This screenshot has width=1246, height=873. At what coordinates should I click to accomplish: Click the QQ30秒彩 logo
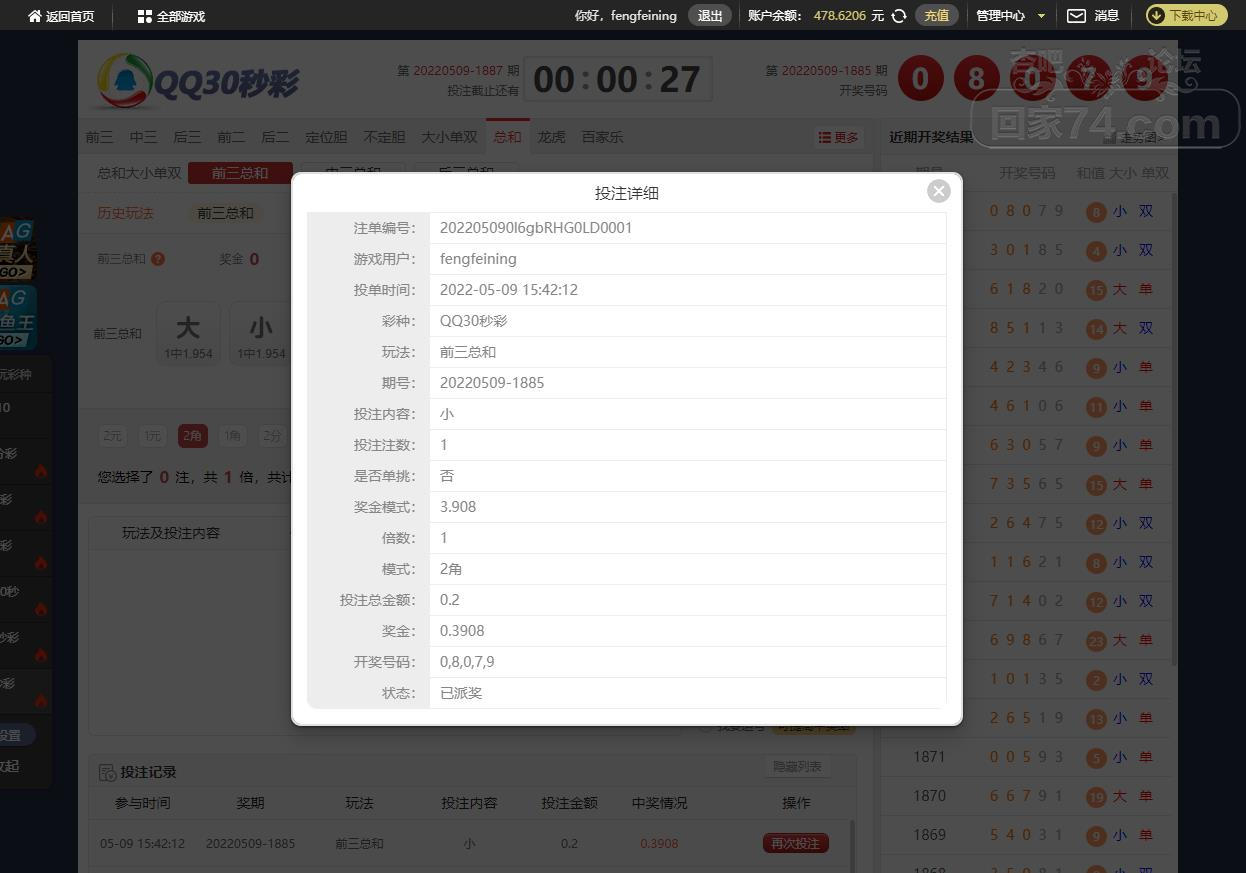(198, 81)
